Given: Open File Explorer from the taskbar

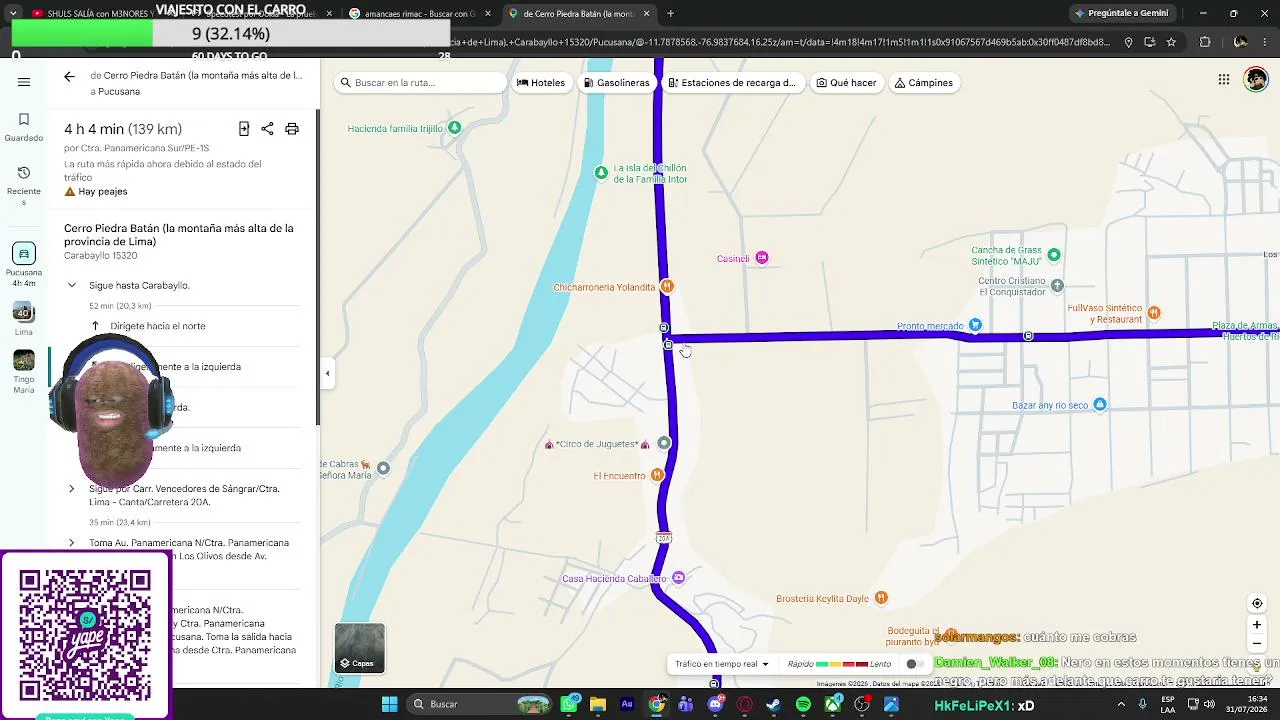Looking at the screenshot, I should point(598,704).
